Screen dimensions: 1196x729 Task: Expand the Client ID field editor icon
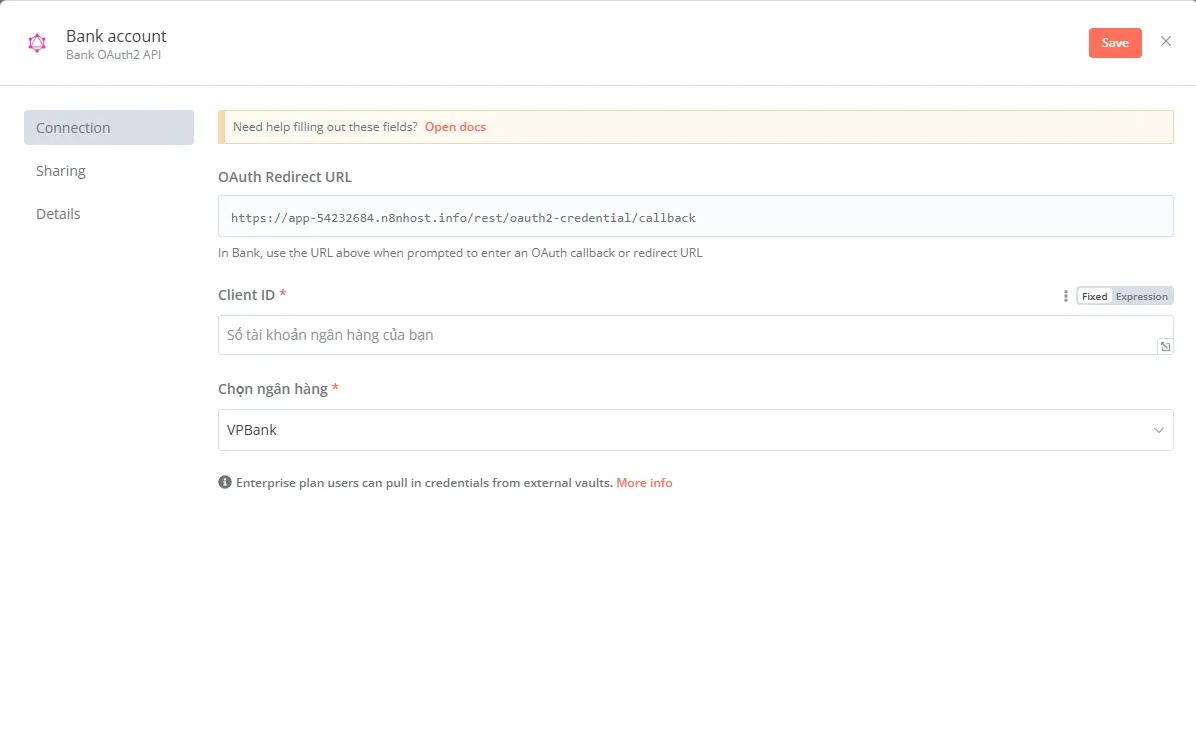(x=1165, y=346)
